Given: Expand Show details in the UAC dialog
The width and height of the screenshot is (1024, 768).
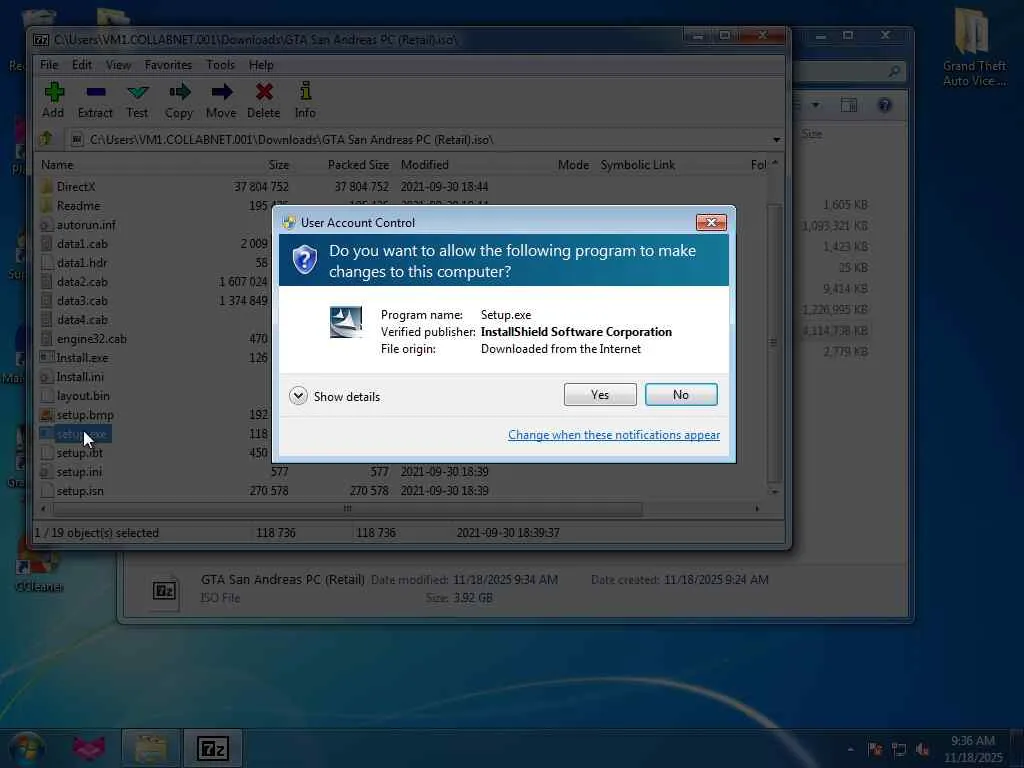Looking at the screenshot, I should coord(334,396).
